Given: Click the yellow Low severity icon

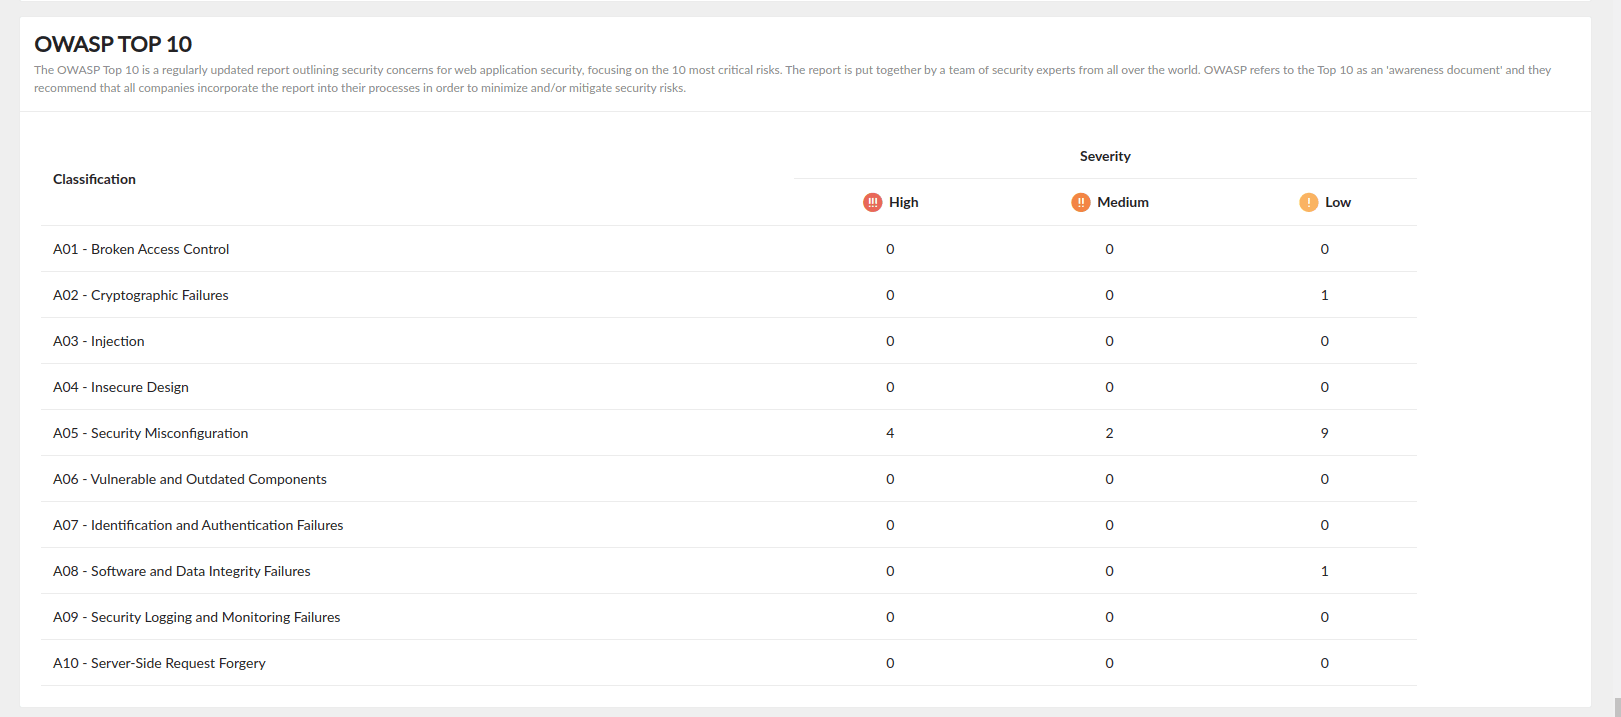Looking at the screenshot, I should [x=1308, y=202].
